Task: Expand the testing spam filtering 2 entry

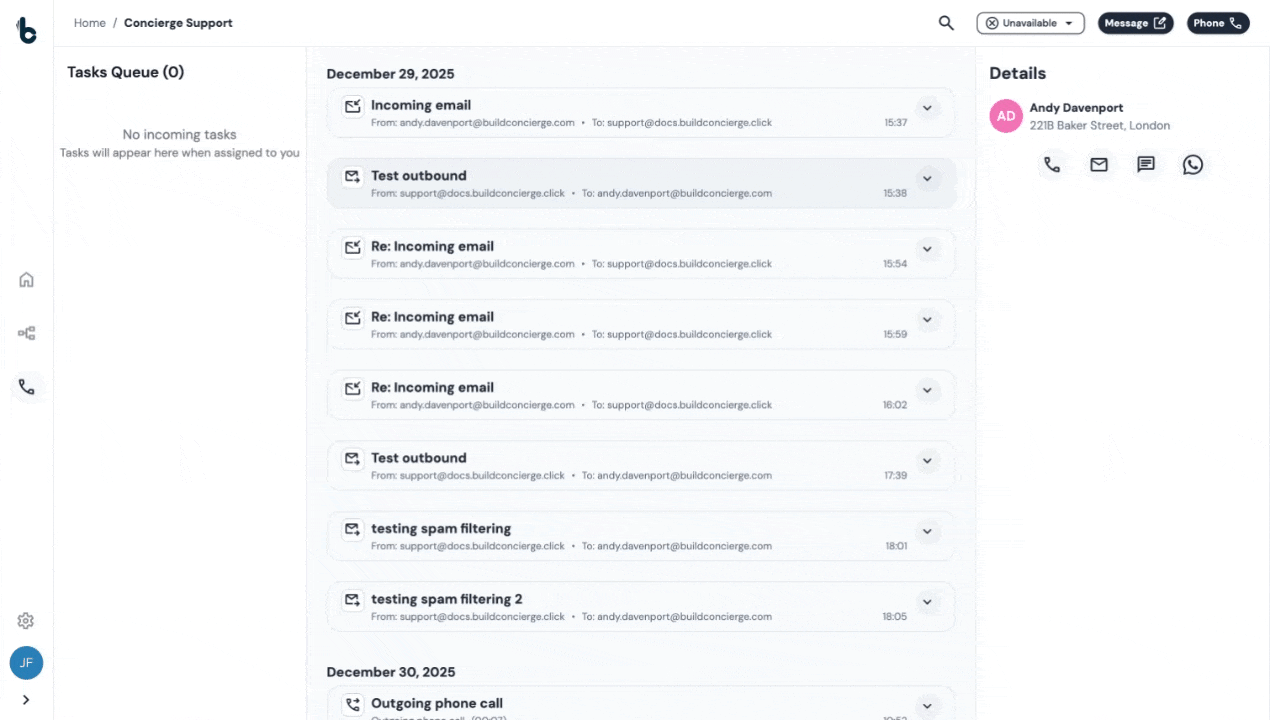Action: tap(927, 602)
